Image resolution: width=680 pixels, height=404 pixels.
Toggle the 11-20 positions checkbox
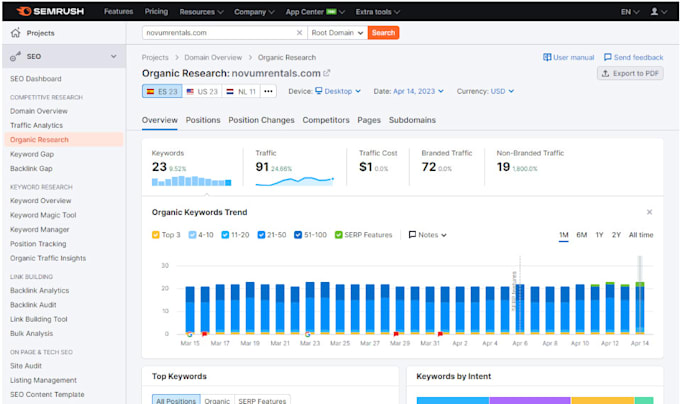coord(225,235)
